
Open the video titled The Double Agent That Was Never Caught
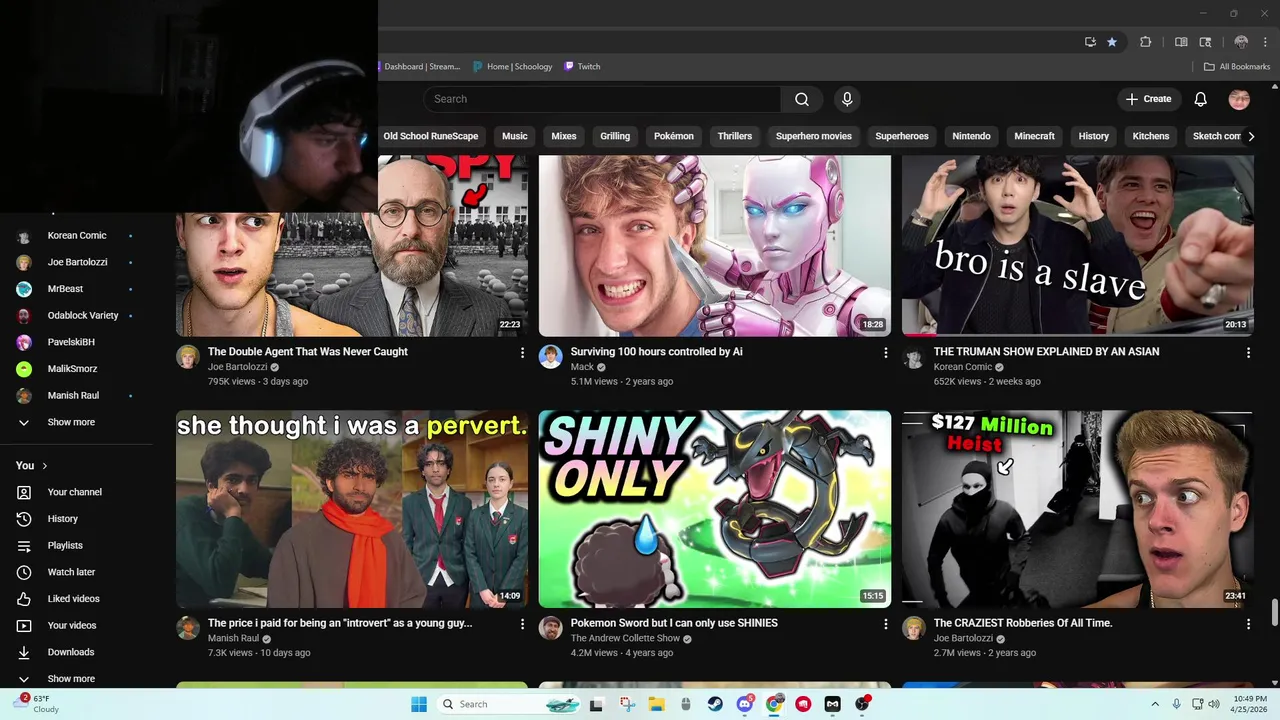pyautogui.click(x=308, y=352)
